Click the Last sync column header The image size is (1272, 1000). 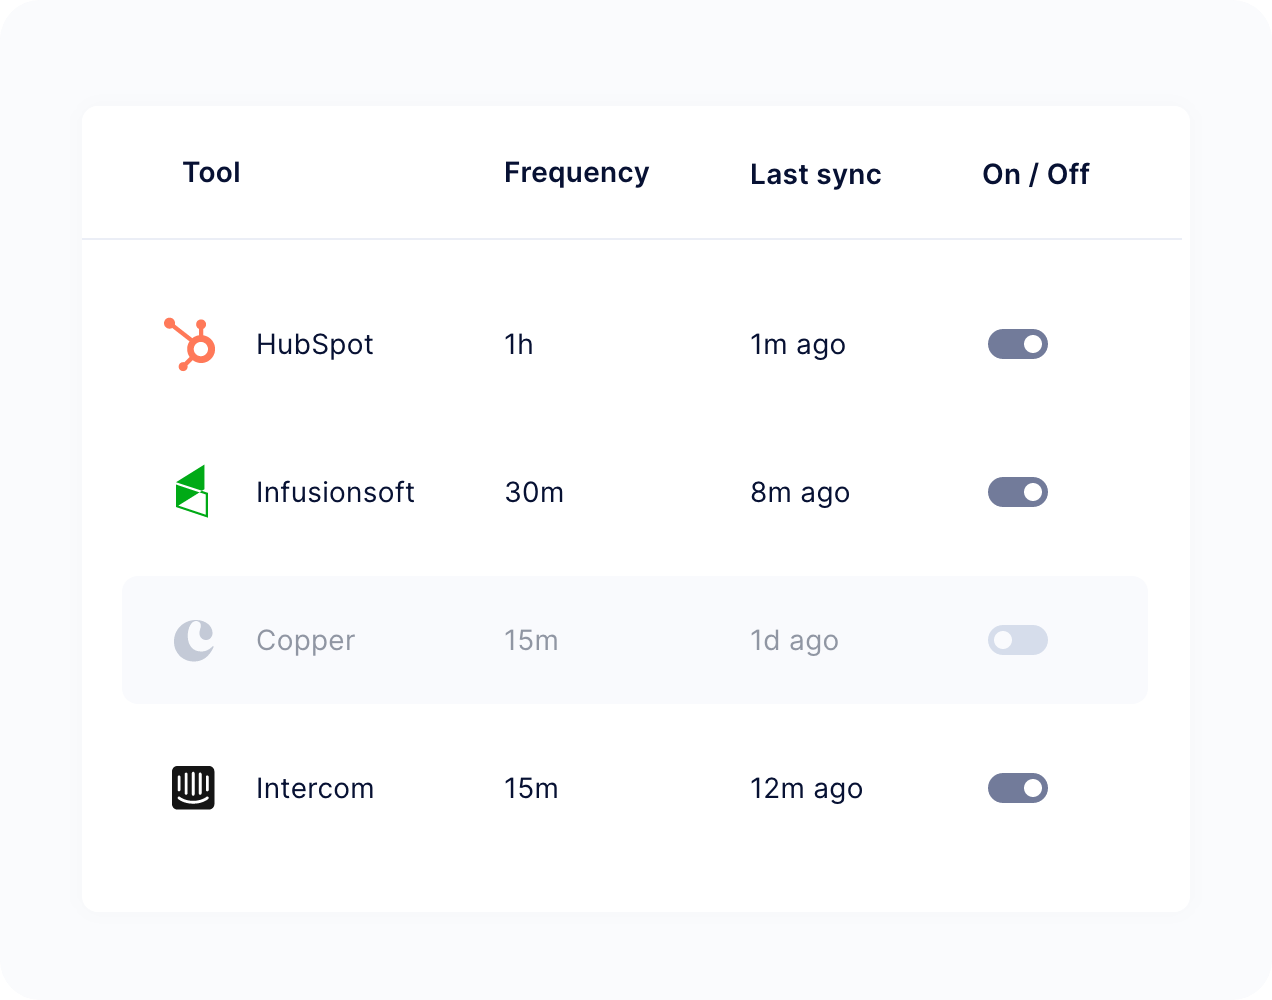(x=816, y=174)
